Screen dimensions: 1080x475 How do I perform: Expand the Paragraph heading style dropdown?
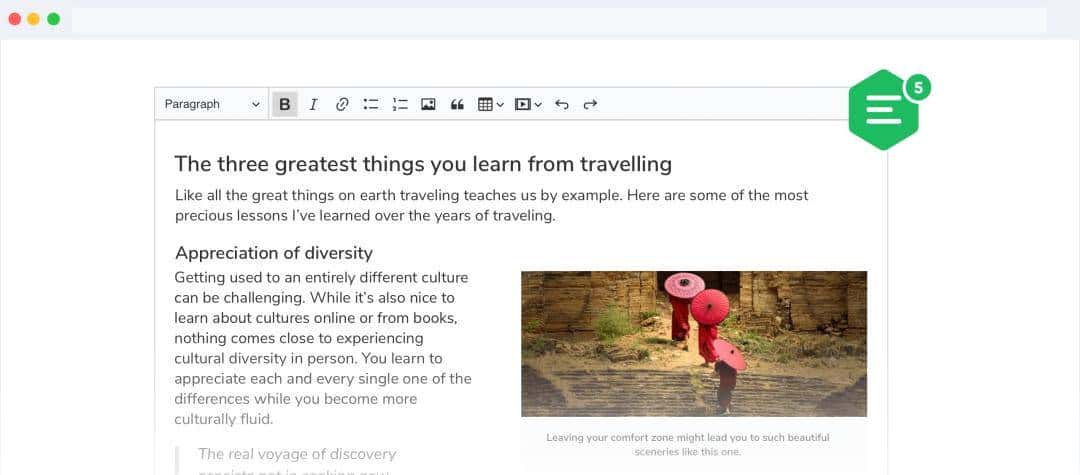tap(212, 104)
